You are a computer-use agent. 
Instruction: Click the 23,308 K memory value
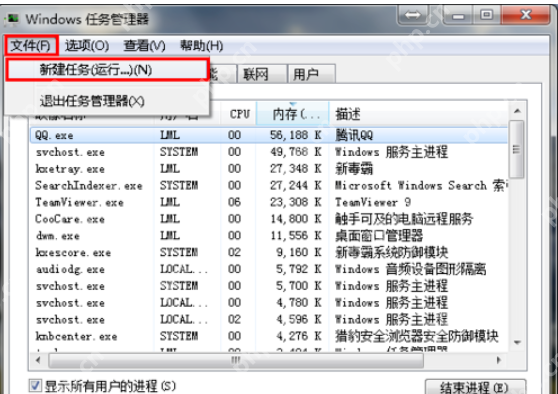pos(296,202)
